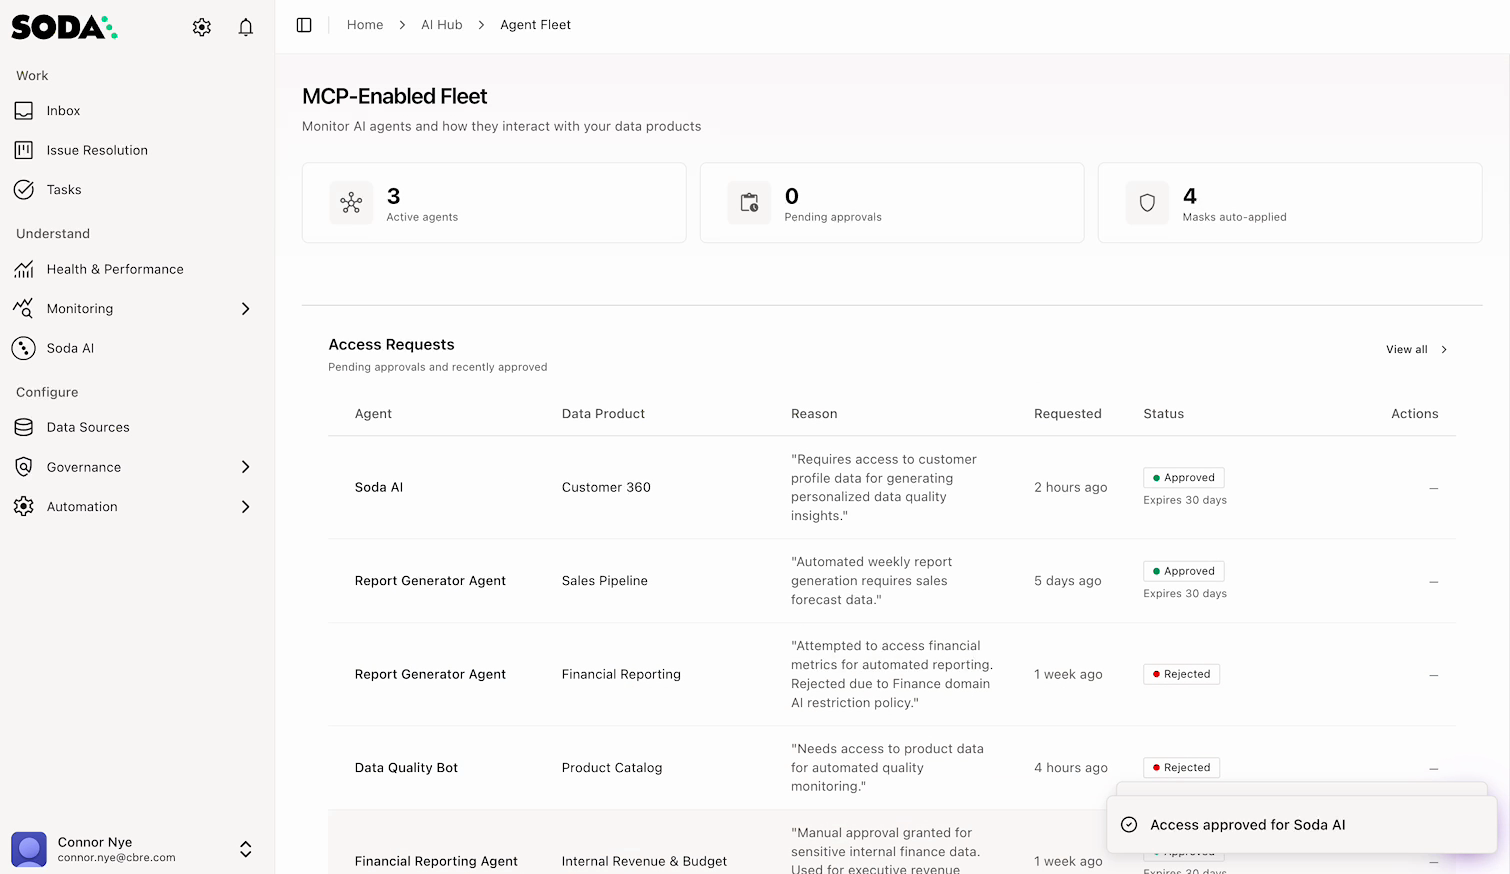The width and height of the screenshot is (1510, 874).
Task: Select the Soda AI agent row name
Action: pyautogui.click(x=379, y=488)
